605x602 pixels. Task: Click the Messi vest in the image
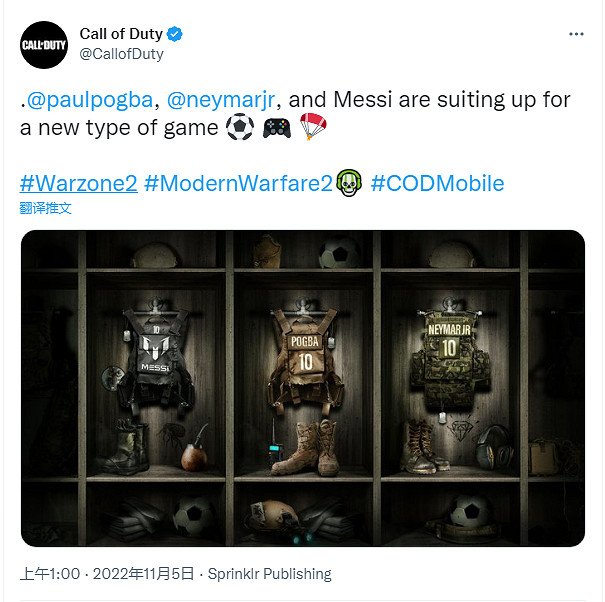pos(155,355)
